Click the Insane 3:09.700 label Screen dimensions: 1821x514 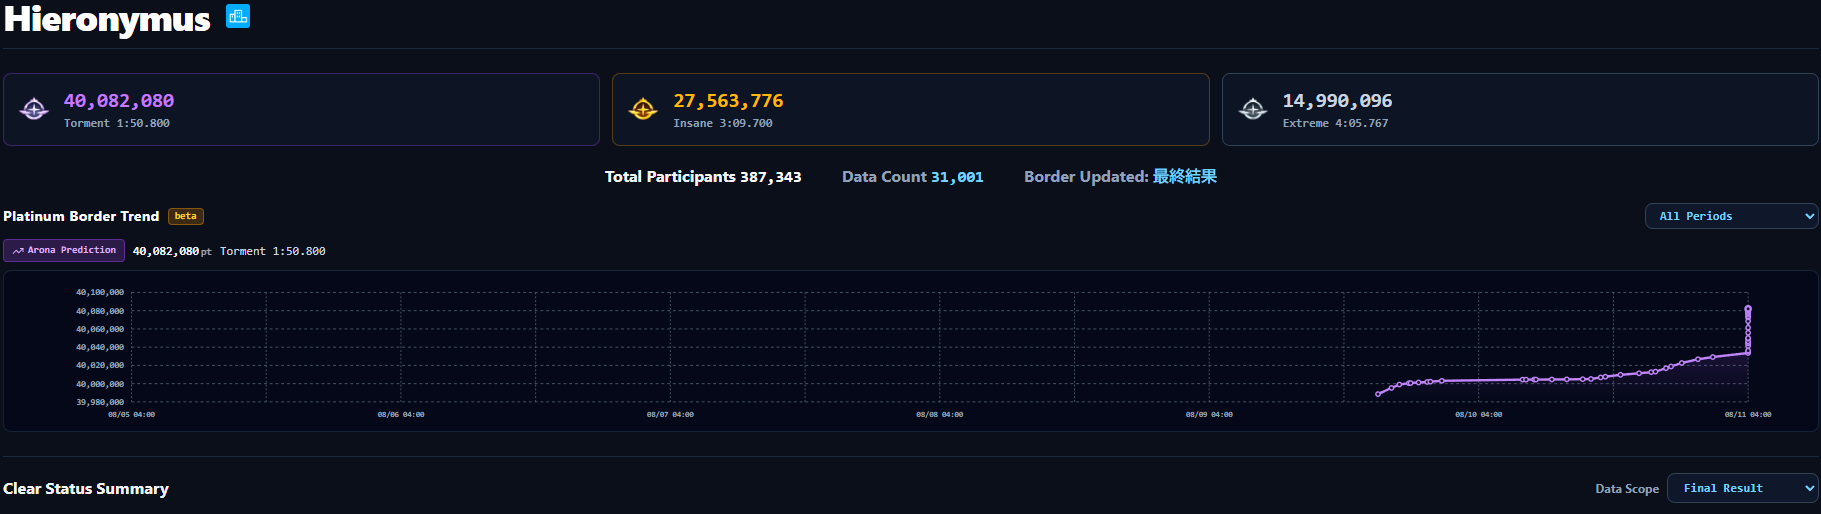tap(723, 123)
